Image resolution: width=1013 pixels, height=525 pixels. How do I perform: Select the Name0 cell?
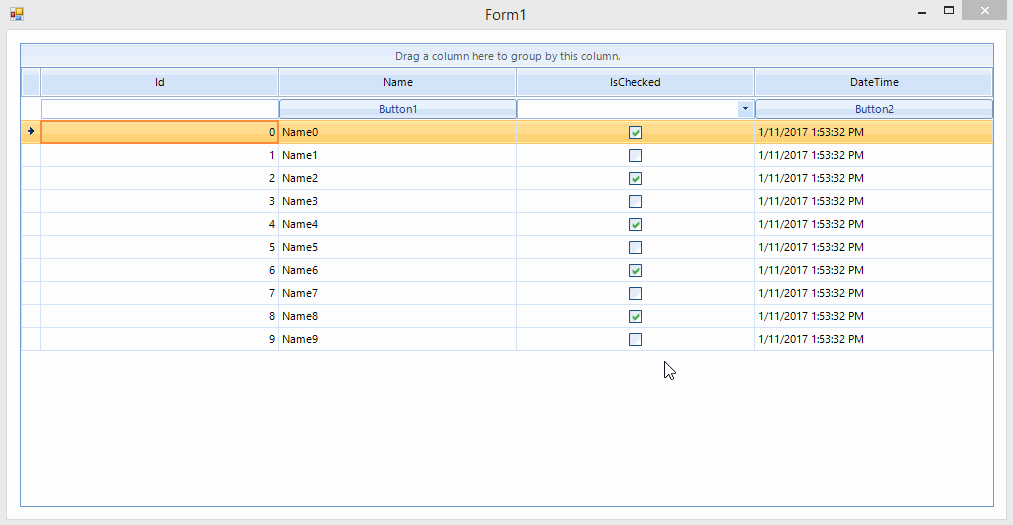click(397, 132)
